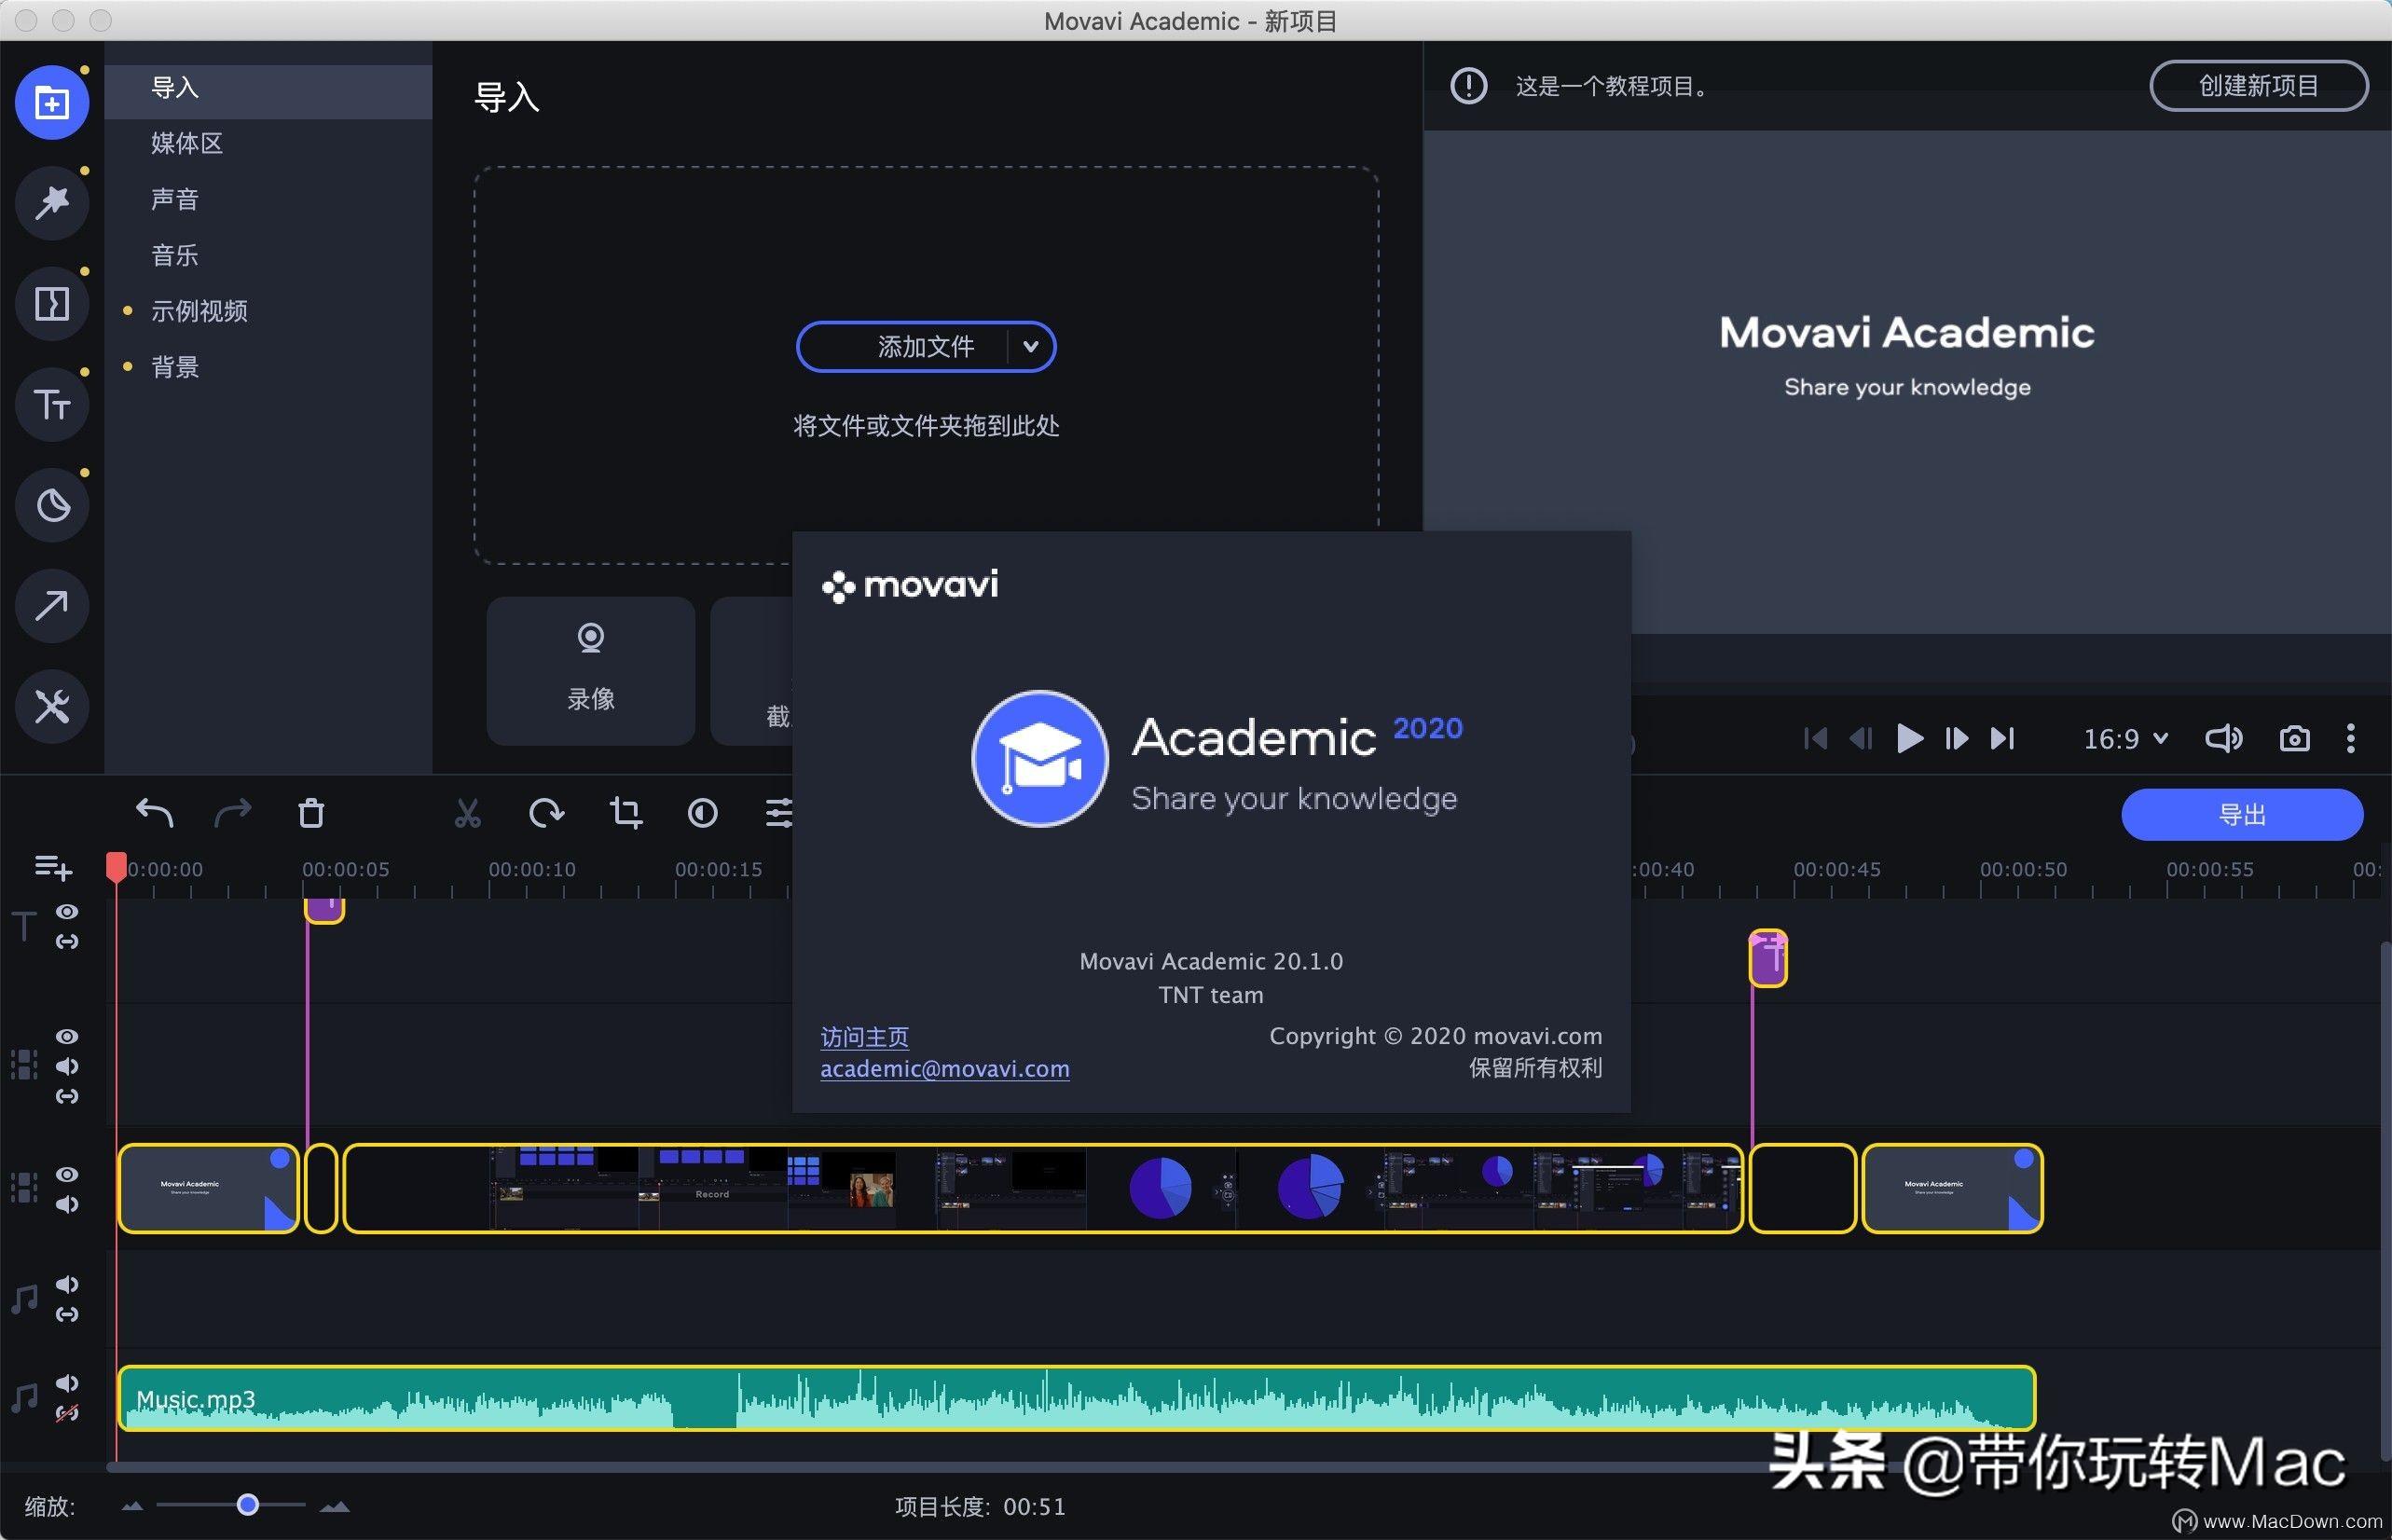Open the Filters magic wand panel
Viewport: 2392px width, 1540px height.
coord(52,203)
